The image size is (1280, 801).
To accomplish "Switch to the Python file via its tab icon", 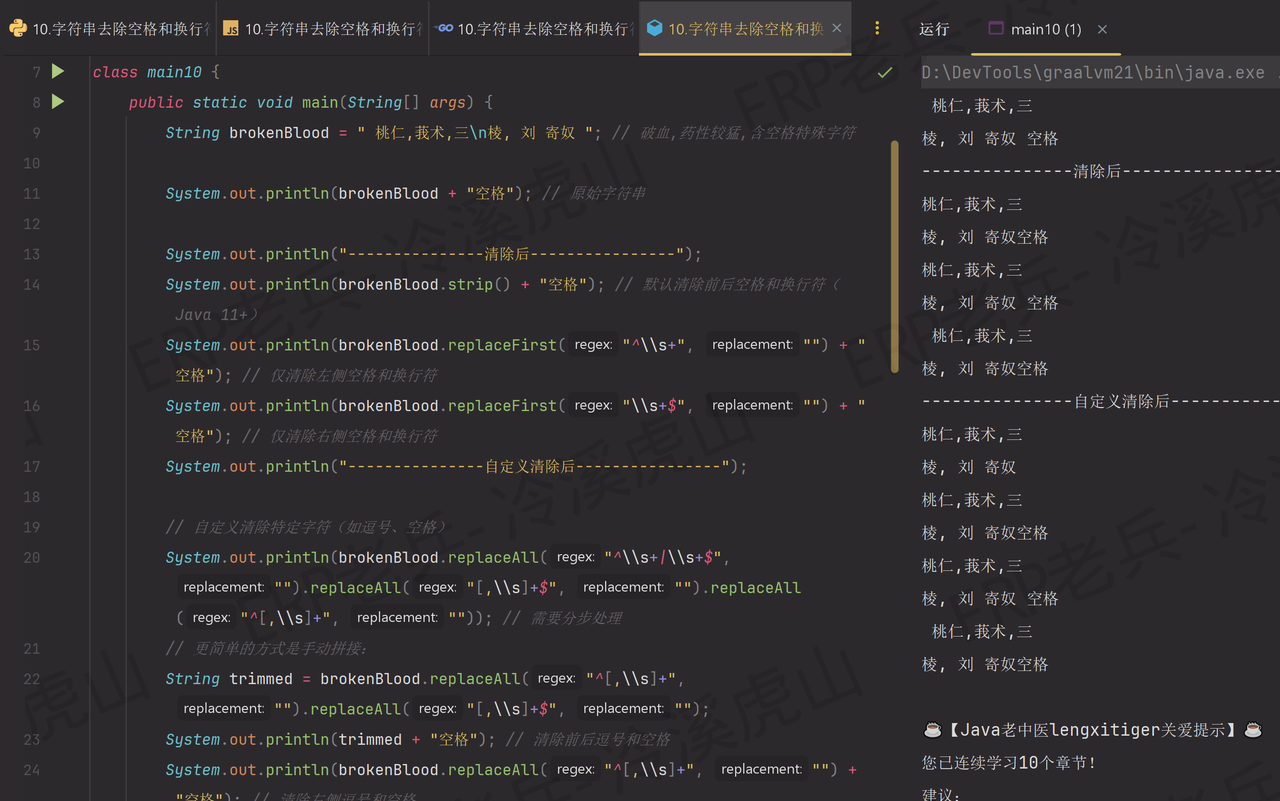I will [18, 29].
